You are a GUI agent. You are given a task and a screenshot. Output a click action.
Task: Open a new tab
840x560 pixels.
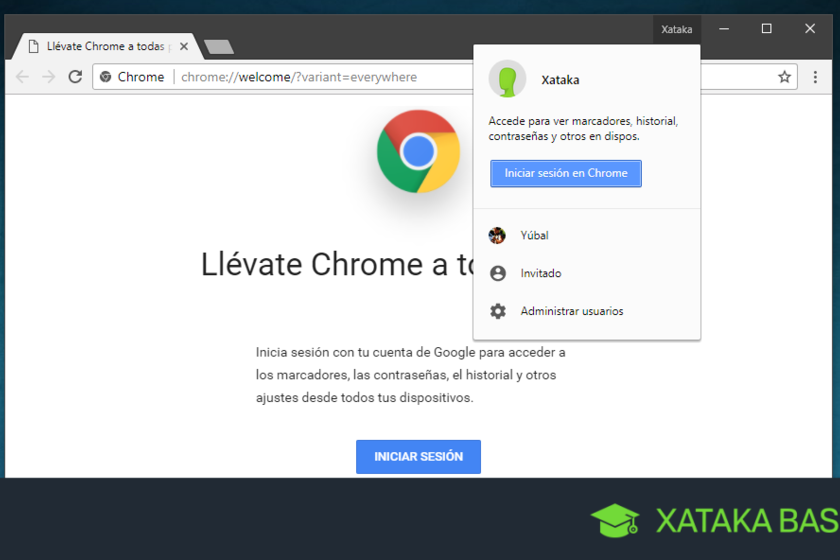pos(219,47)
